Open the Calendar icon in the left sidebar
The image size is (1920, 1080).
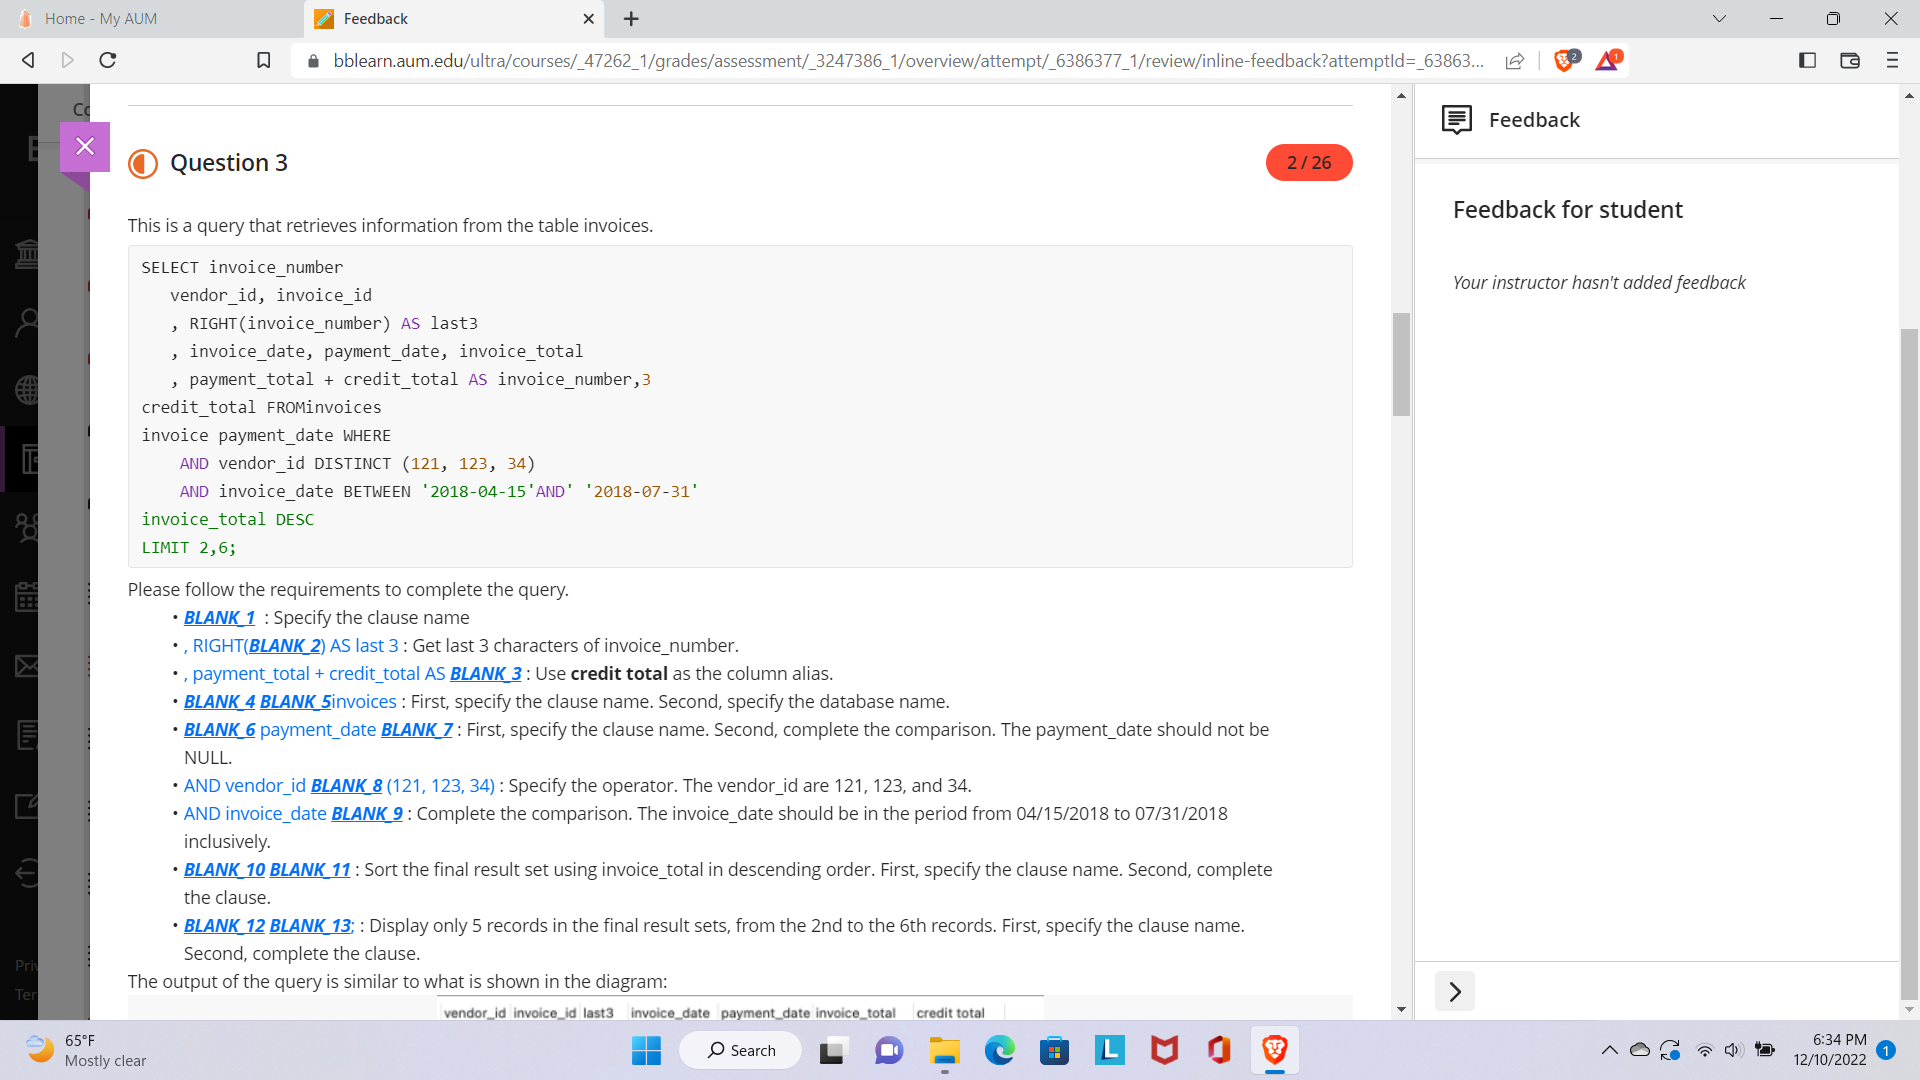(x=28, y=598)
